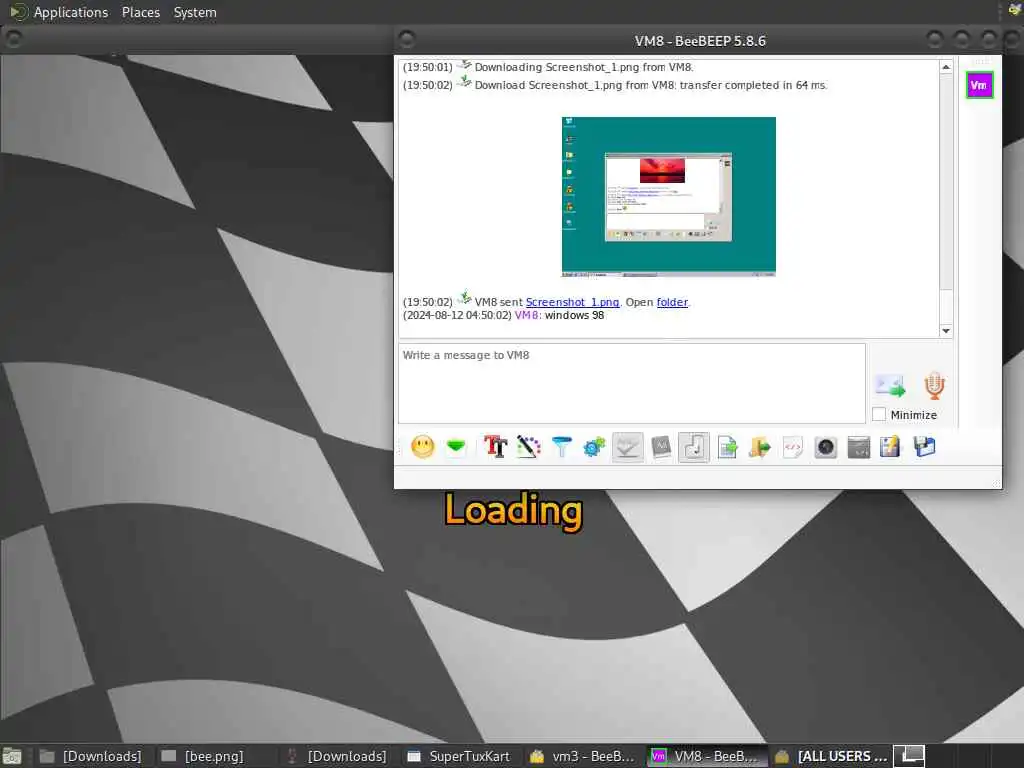This screenshot has width=1024, height=768.
Task: Click the purple 'VM8:' sender name
Action: click(528, 315)
